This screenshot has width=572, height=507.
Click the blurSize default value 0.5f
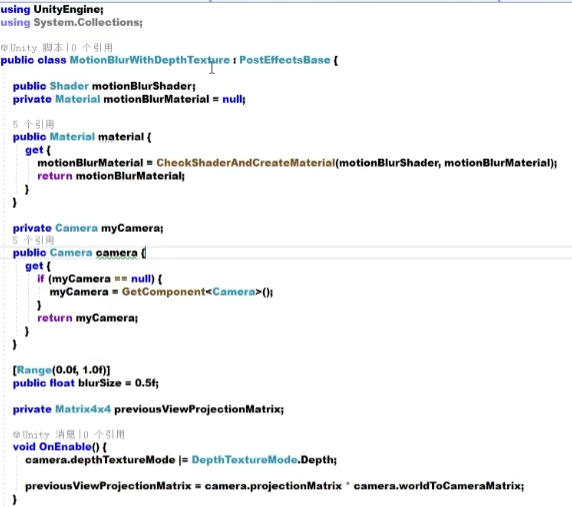pos(145,383)
